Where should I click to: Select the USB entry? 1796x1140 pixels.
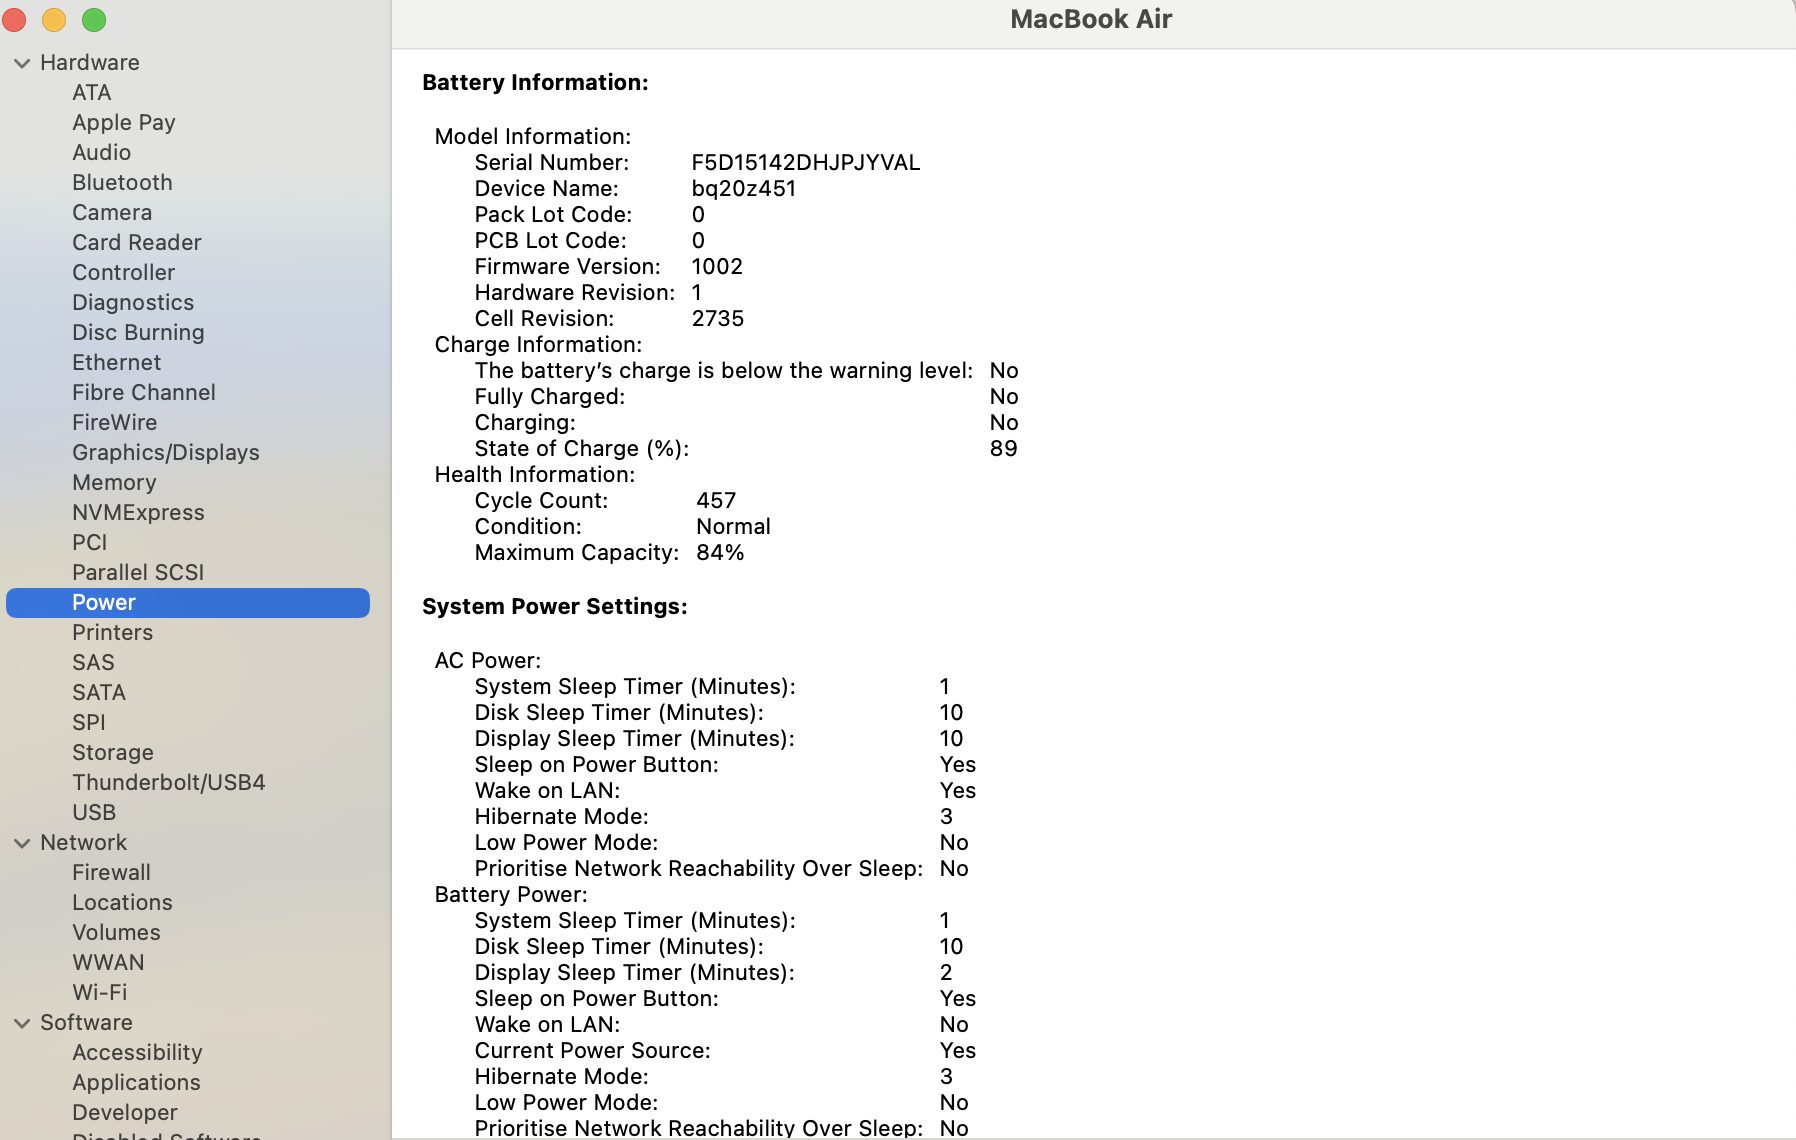coord(94,812)
